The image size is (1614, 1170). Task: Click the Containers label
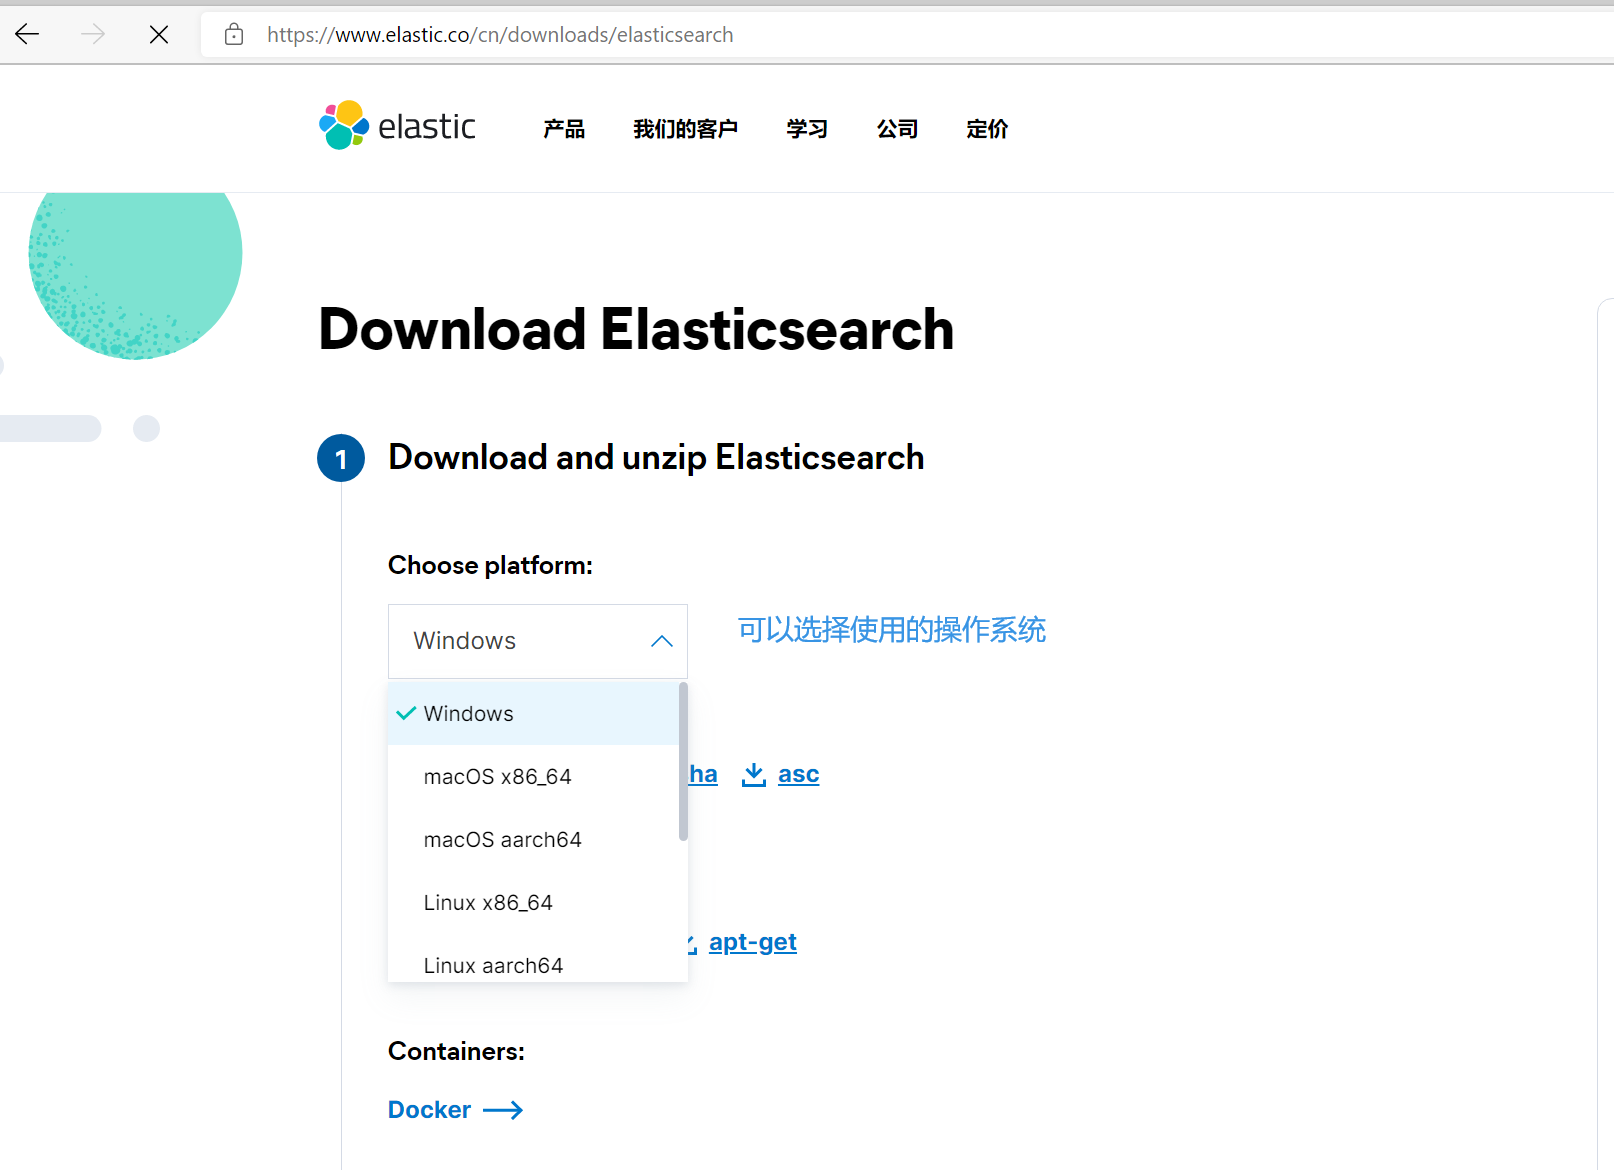coord(456,1051)
